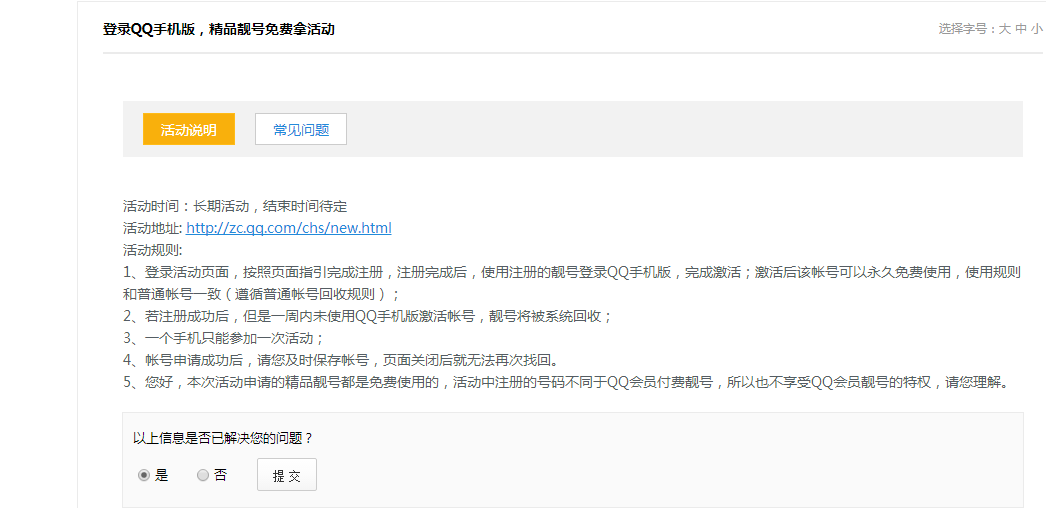Set font size to 大
The image size is (1046, 508).
pos(1005,29)
